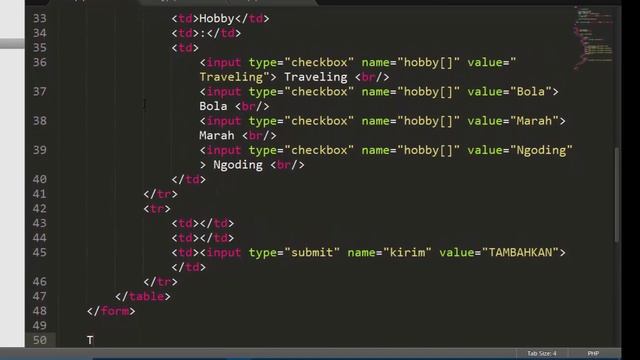640x360 pixels.
Task: Click line number 50 in gutter
Action: [x=40, y=340]
